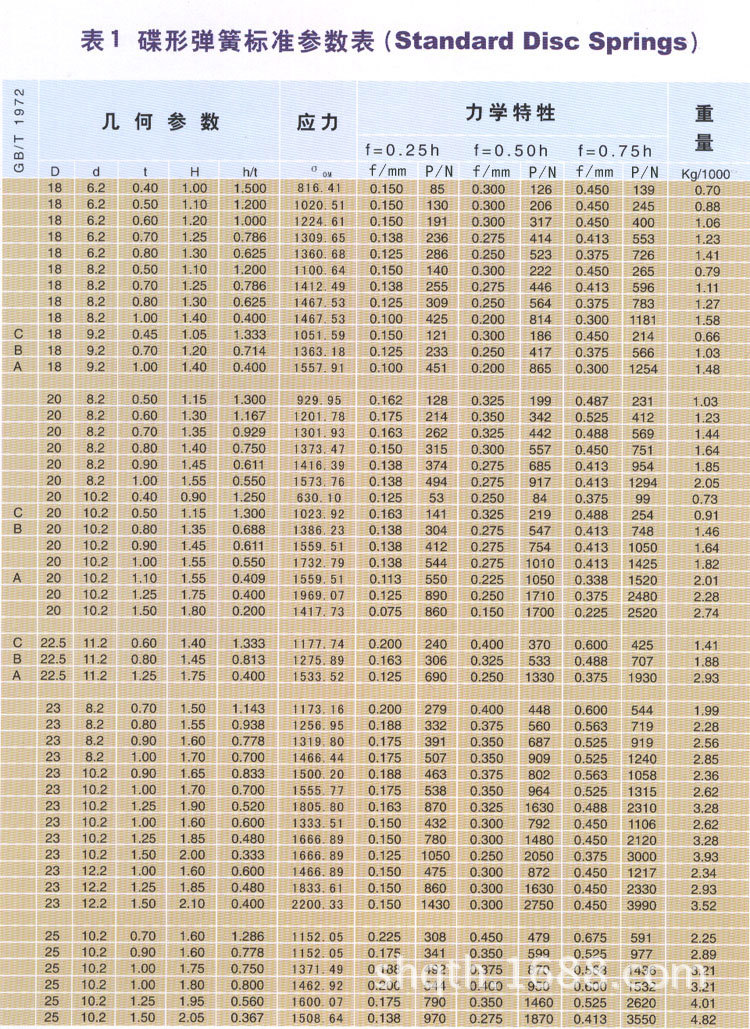Select the stress value '1508. 64'
The image size is (750, 1029).
[x=318, y=1019]
